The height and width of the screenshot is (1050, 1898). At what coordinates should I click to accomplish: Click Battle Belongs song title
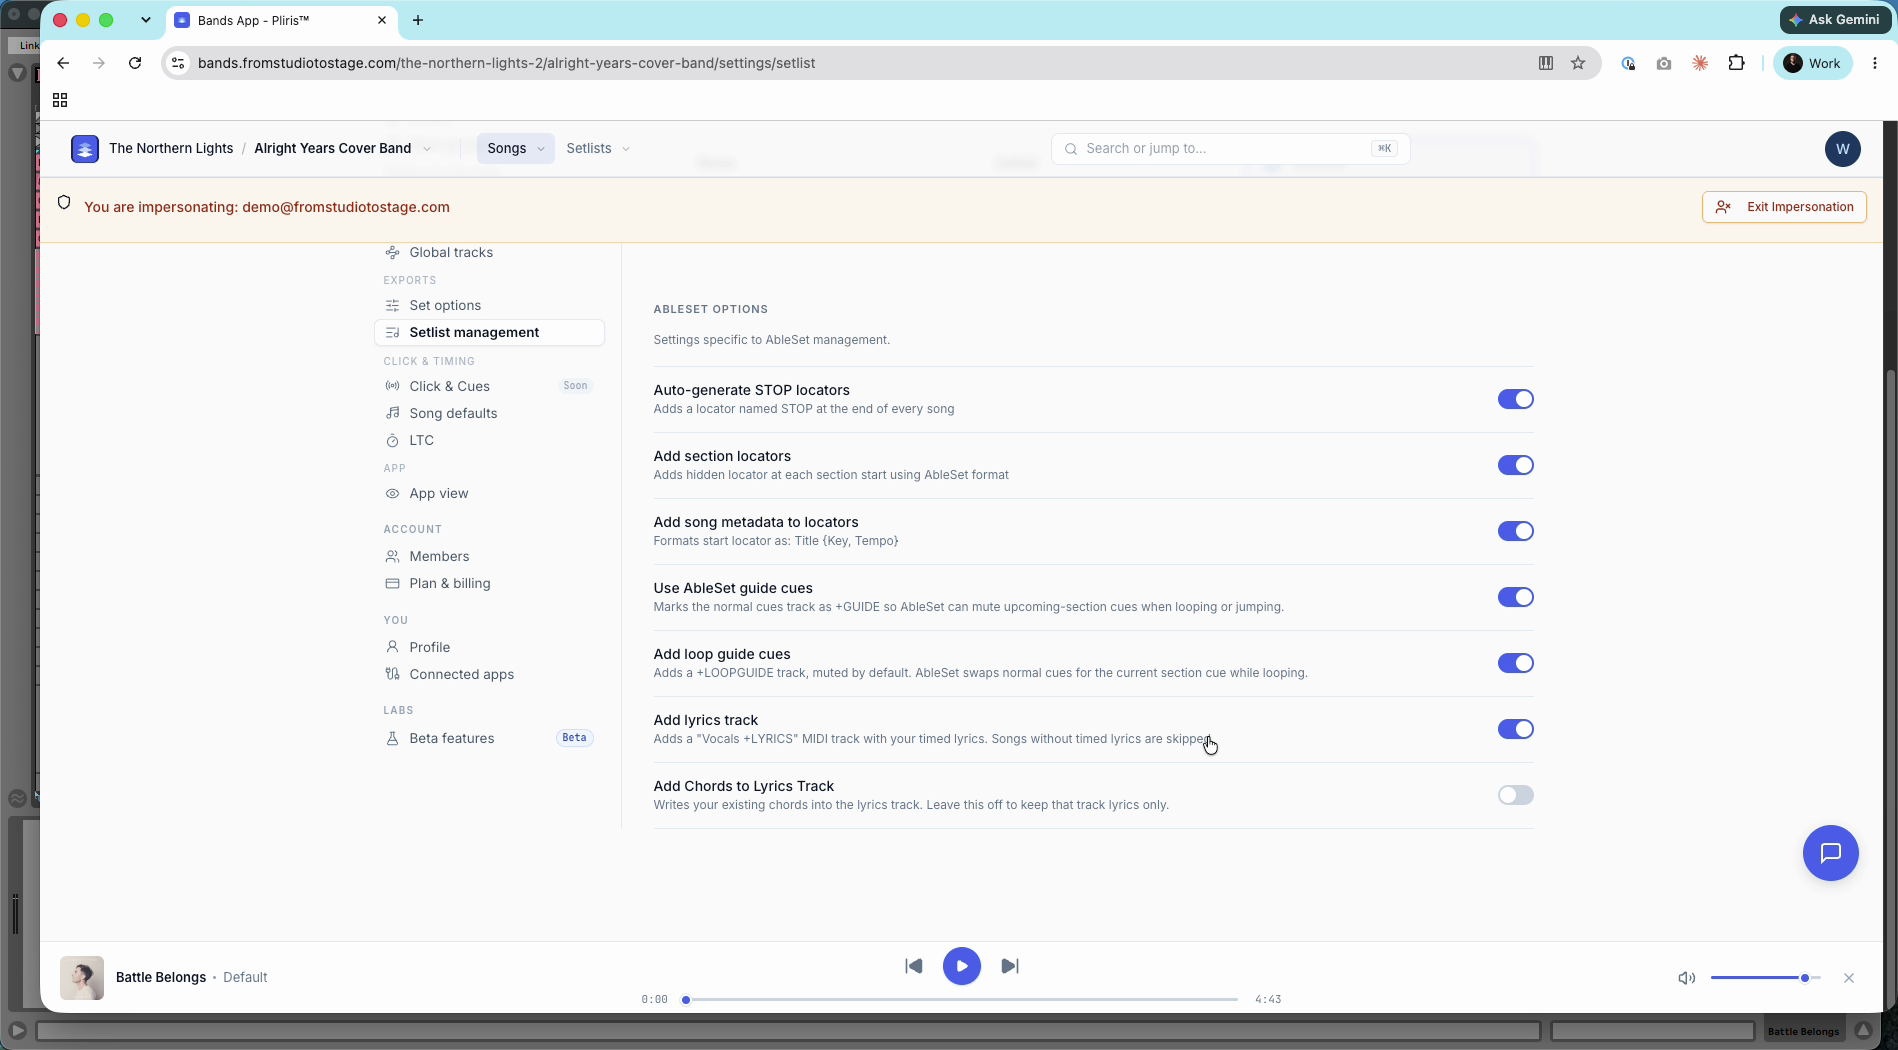pos(161,977)
